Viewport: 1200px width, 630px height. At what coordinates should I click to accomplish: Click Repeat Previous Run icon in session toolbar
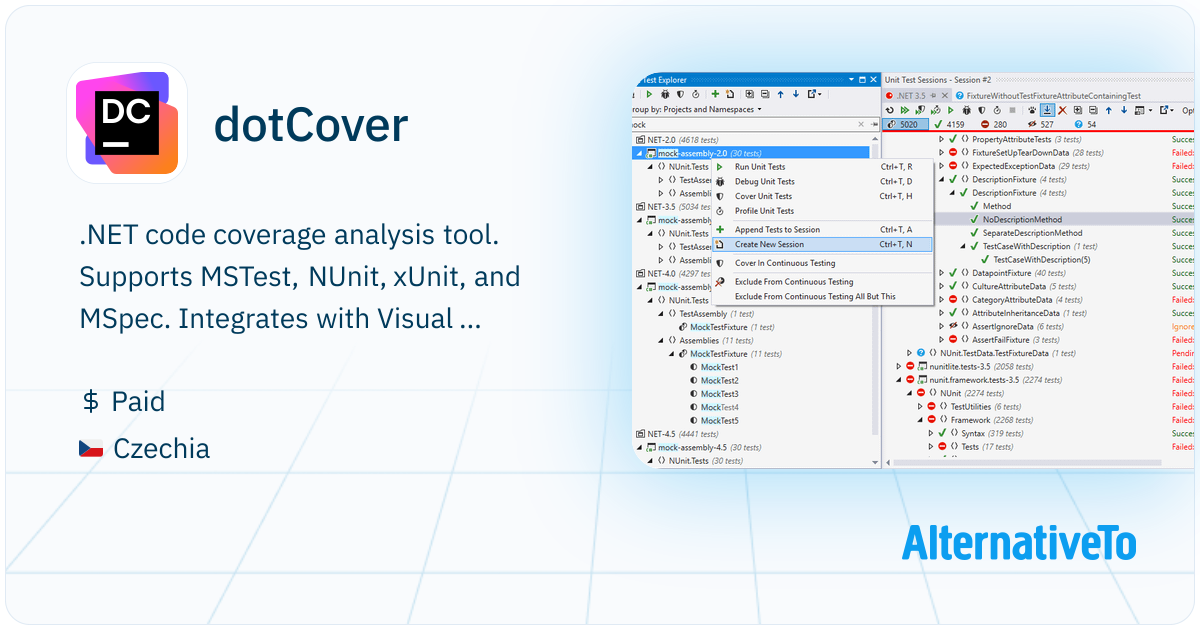(890, 110)
